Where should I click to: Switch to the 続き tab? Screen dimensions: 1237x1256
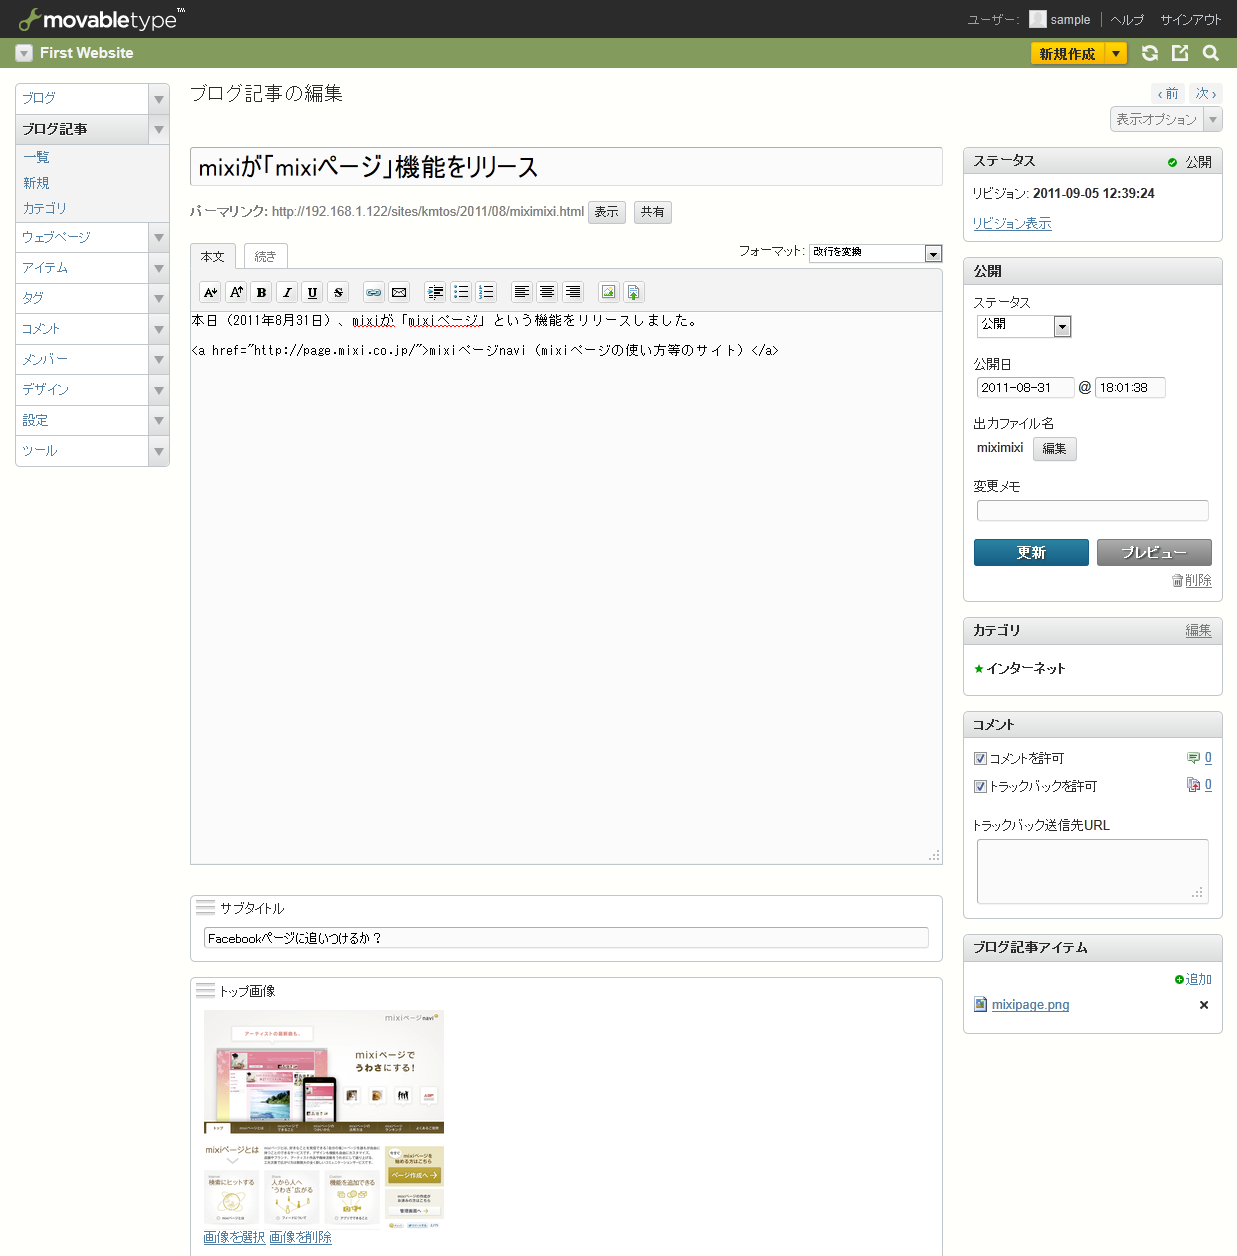click(x=265, y=257)
